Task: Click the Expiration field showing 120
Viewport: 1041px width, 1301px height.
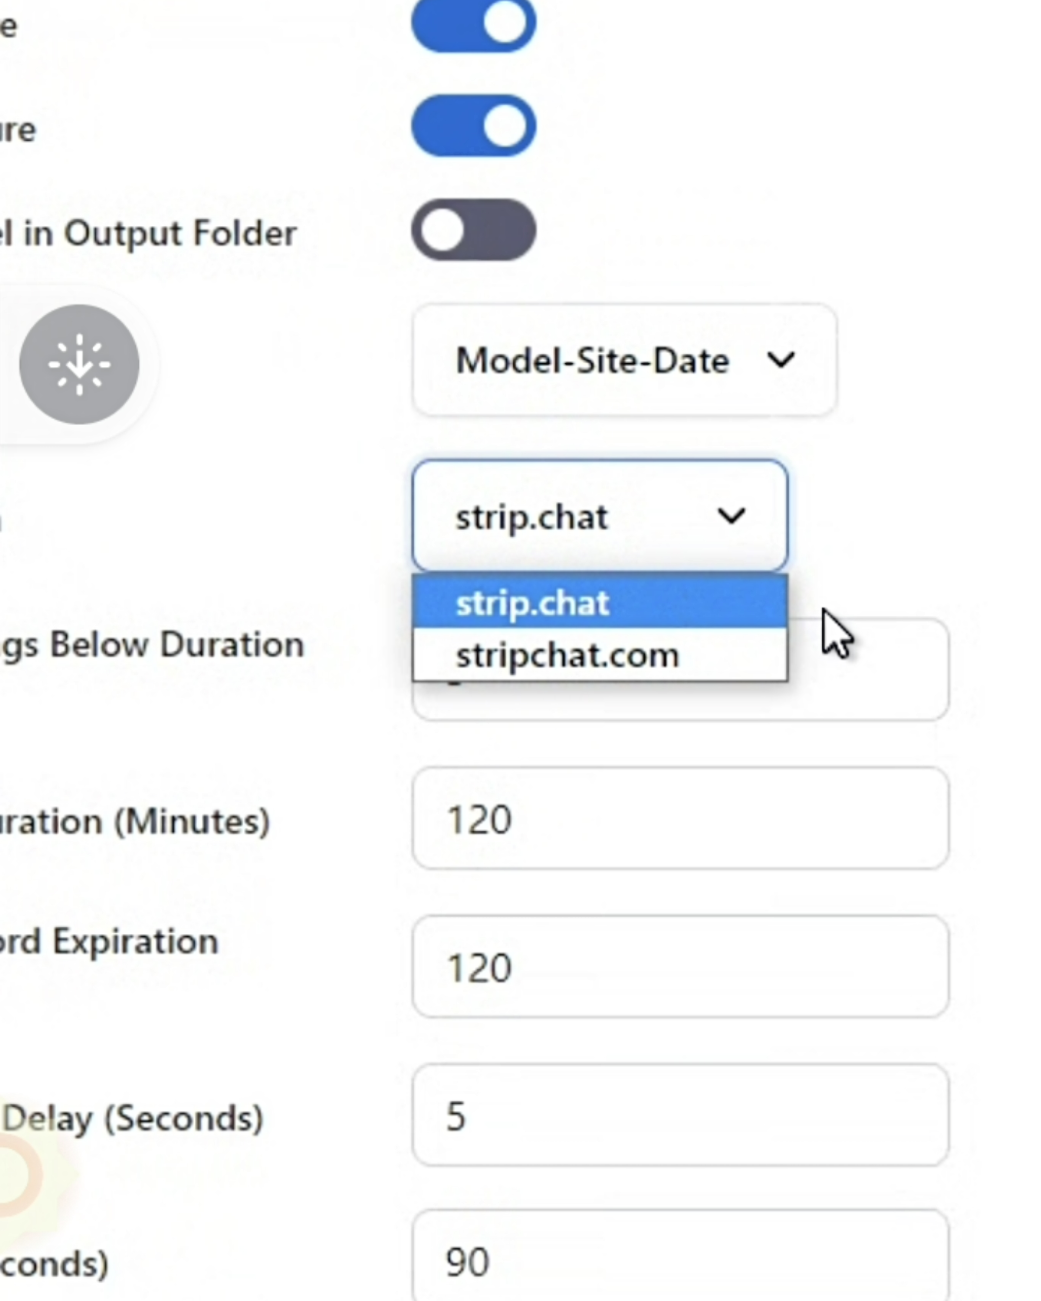Action: point(680,967)
